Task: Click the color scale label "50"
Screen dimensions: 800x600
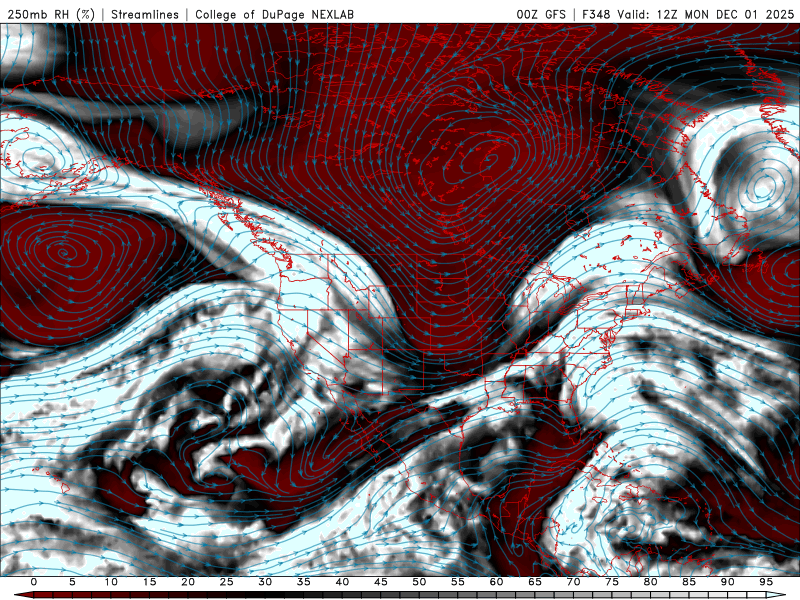Action: pyautogui.click(x=419, y=582)
